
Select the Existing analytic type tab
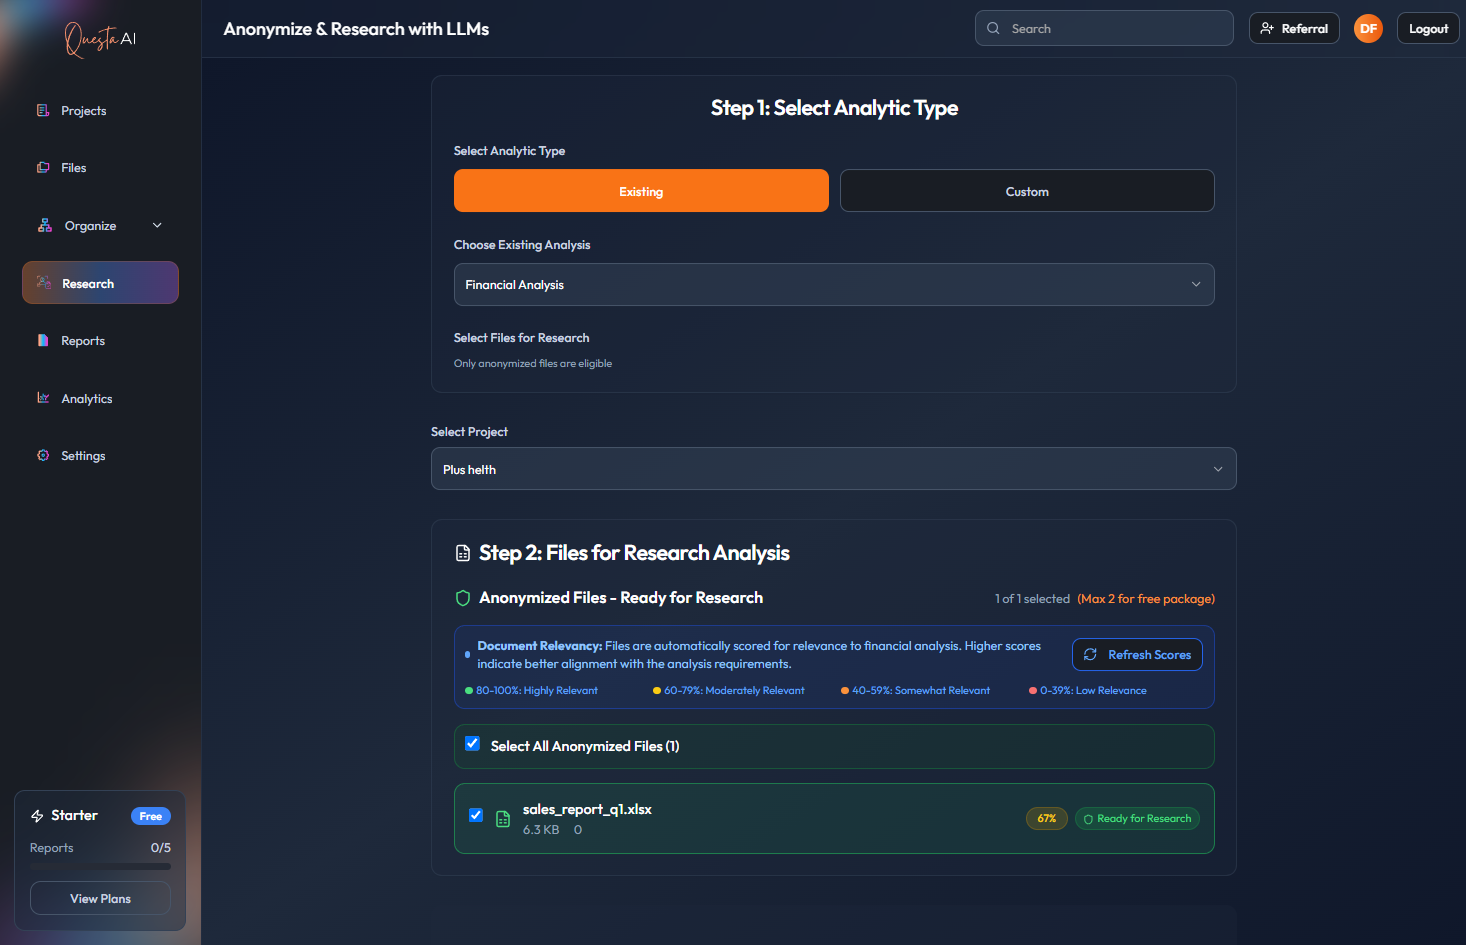coord(640,191)
